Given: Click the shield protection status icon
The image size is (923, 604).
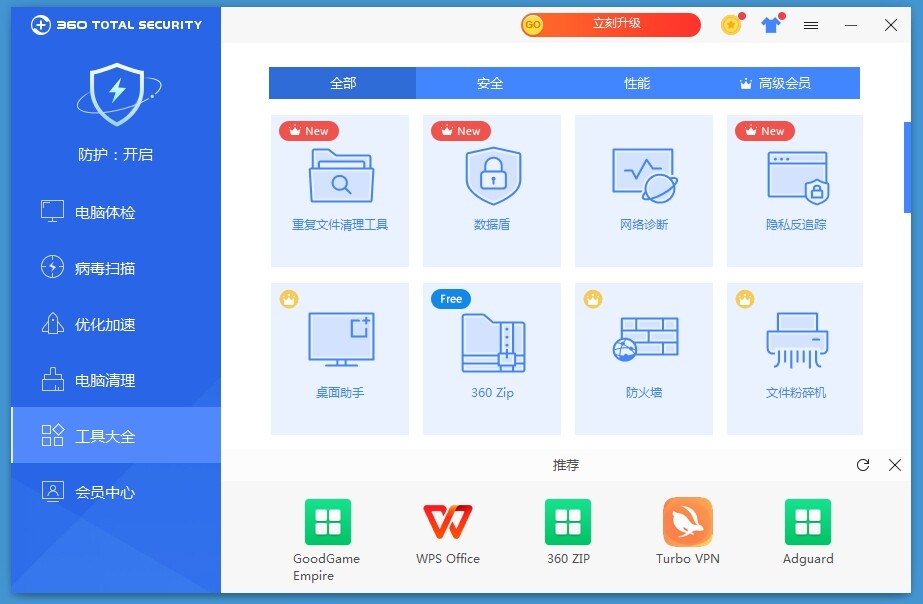Looking at the screenshot, I should [x=116, y=94].
